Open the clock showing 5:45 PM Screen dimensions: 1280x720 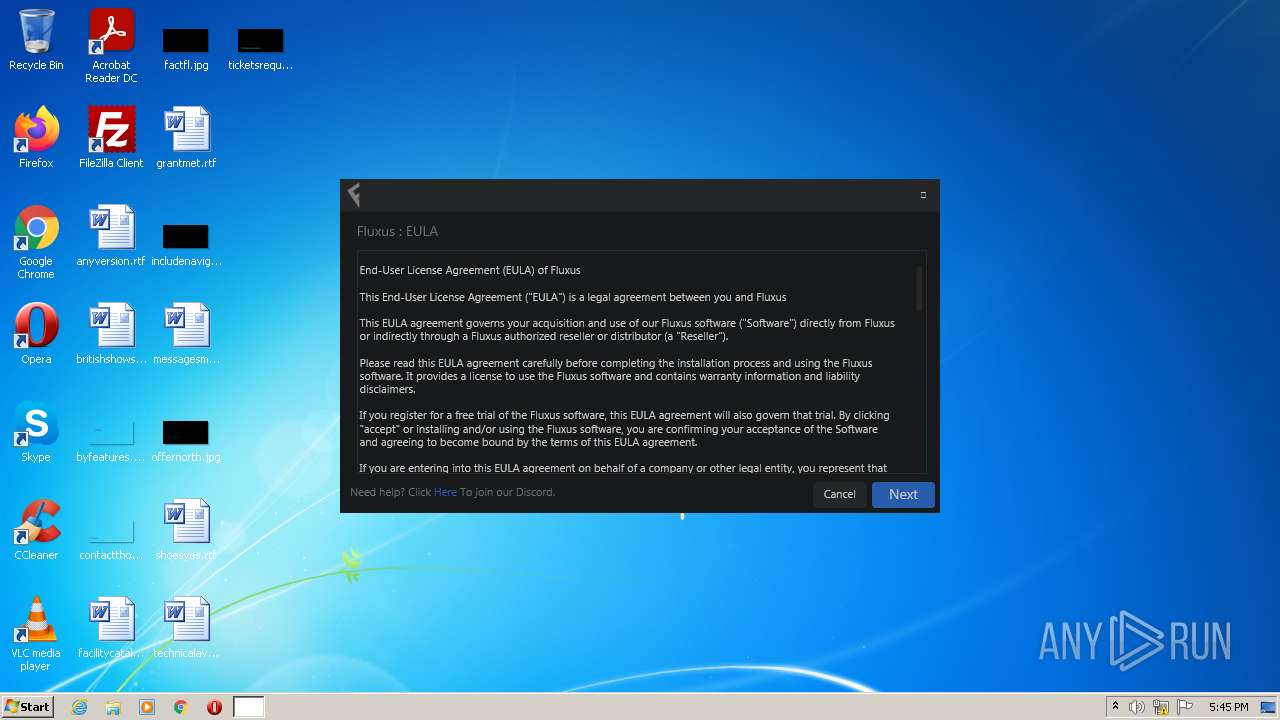point(1228,707)
